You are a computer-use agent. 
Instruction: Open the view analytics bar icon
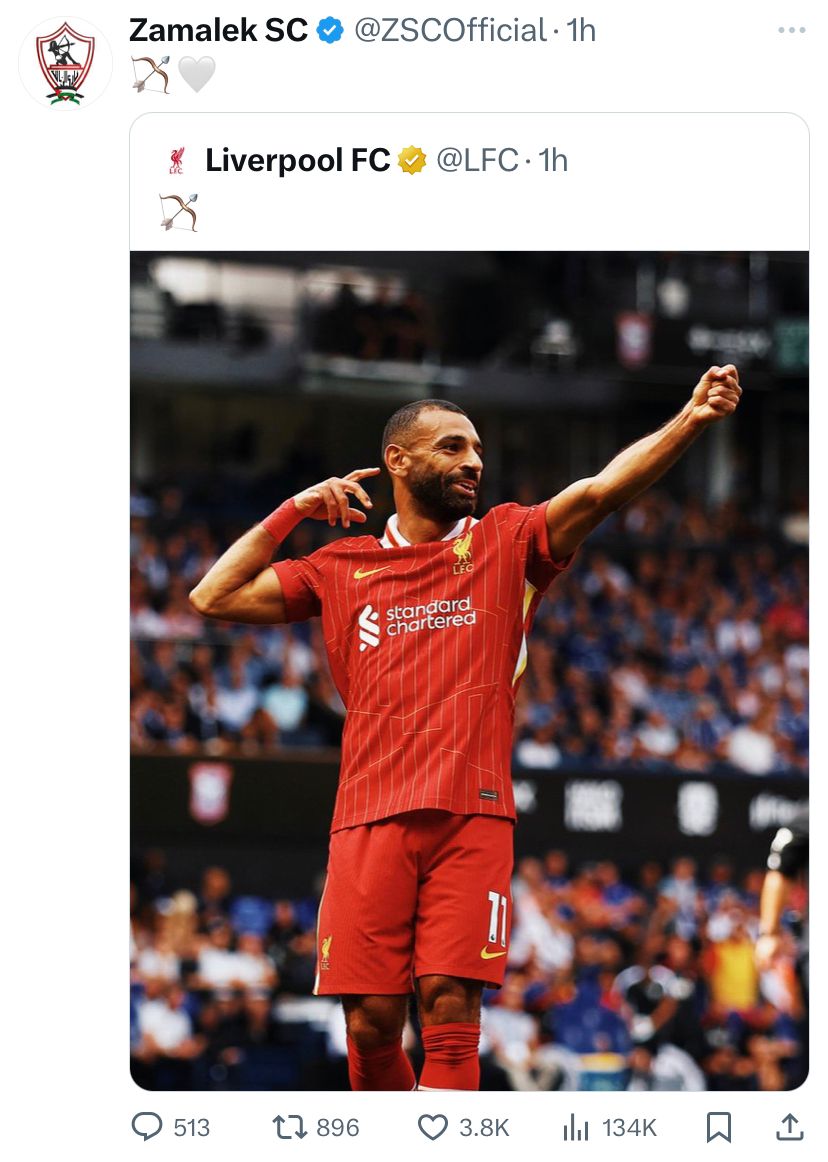(576, 1127)
